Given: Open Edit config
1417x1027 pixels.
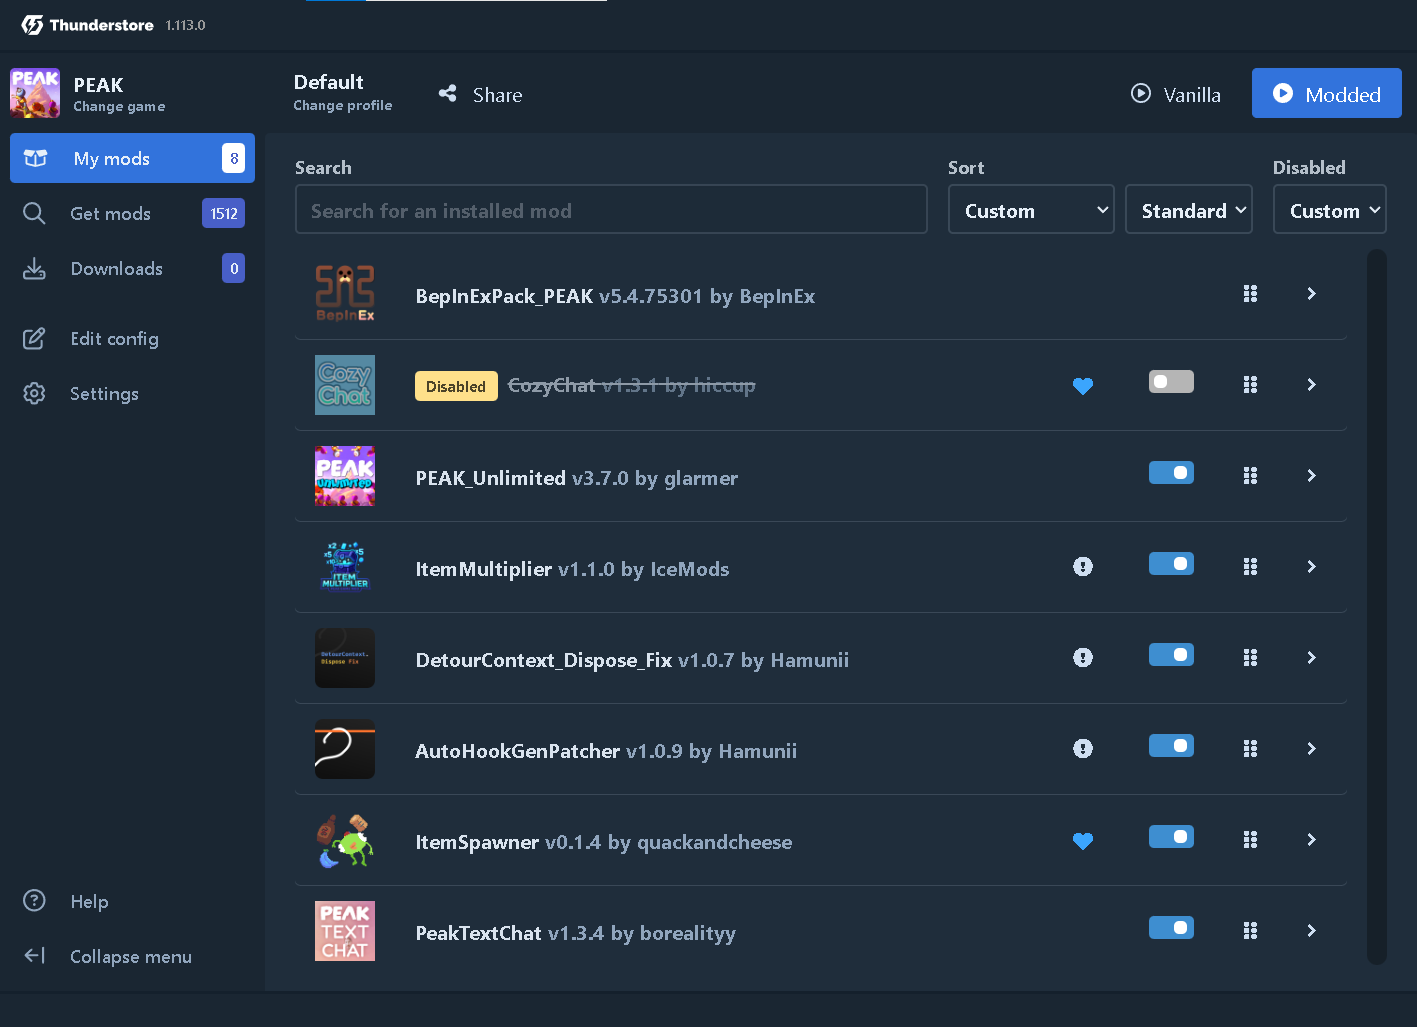Looking at the screenshot, I should point(132,338).
